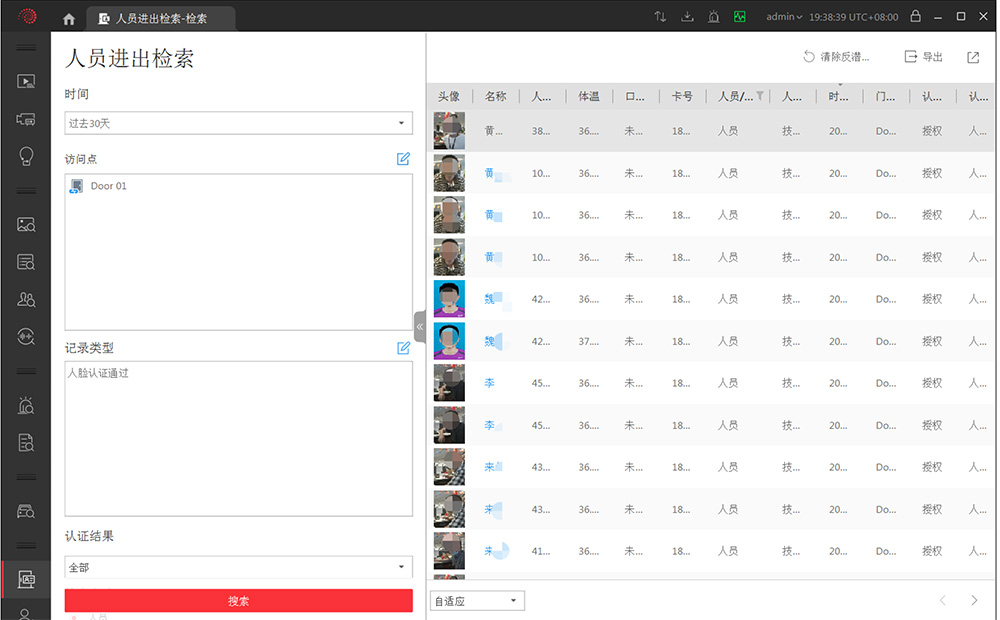Screen dimensions: 1000x620
Task: Expand the admin user menu
Action: pyautogui.click(x=784, y=17)
